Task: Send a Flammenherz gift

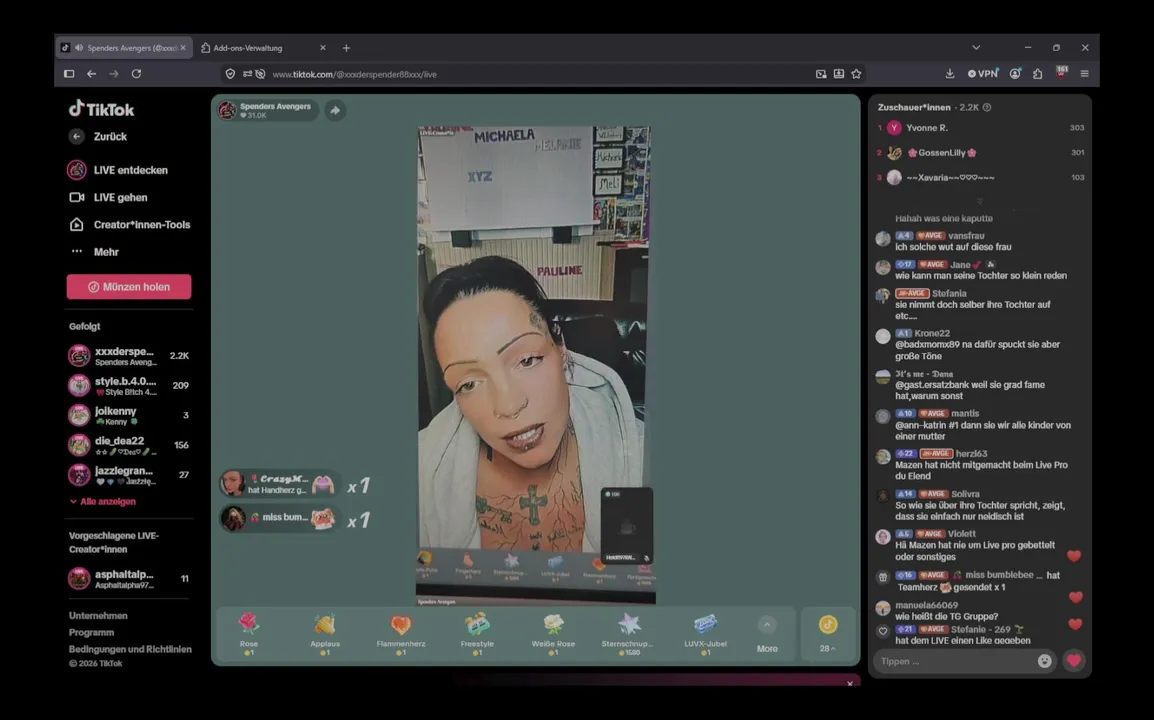Action: [401, 634]
